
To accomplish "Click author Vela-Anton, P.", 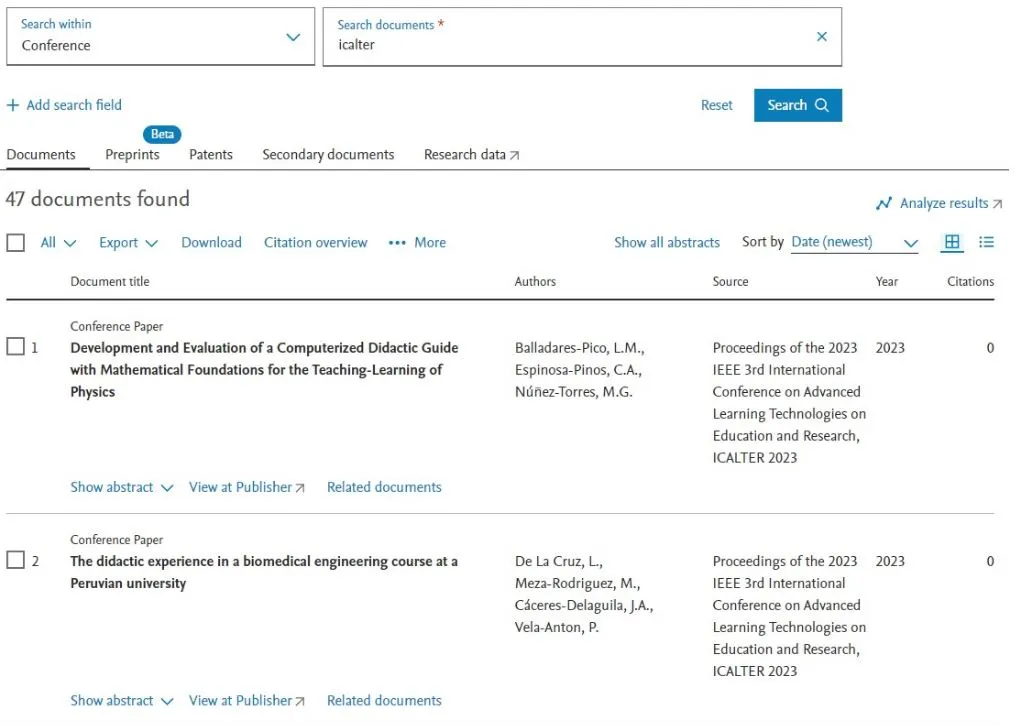I will click(557, 628).
